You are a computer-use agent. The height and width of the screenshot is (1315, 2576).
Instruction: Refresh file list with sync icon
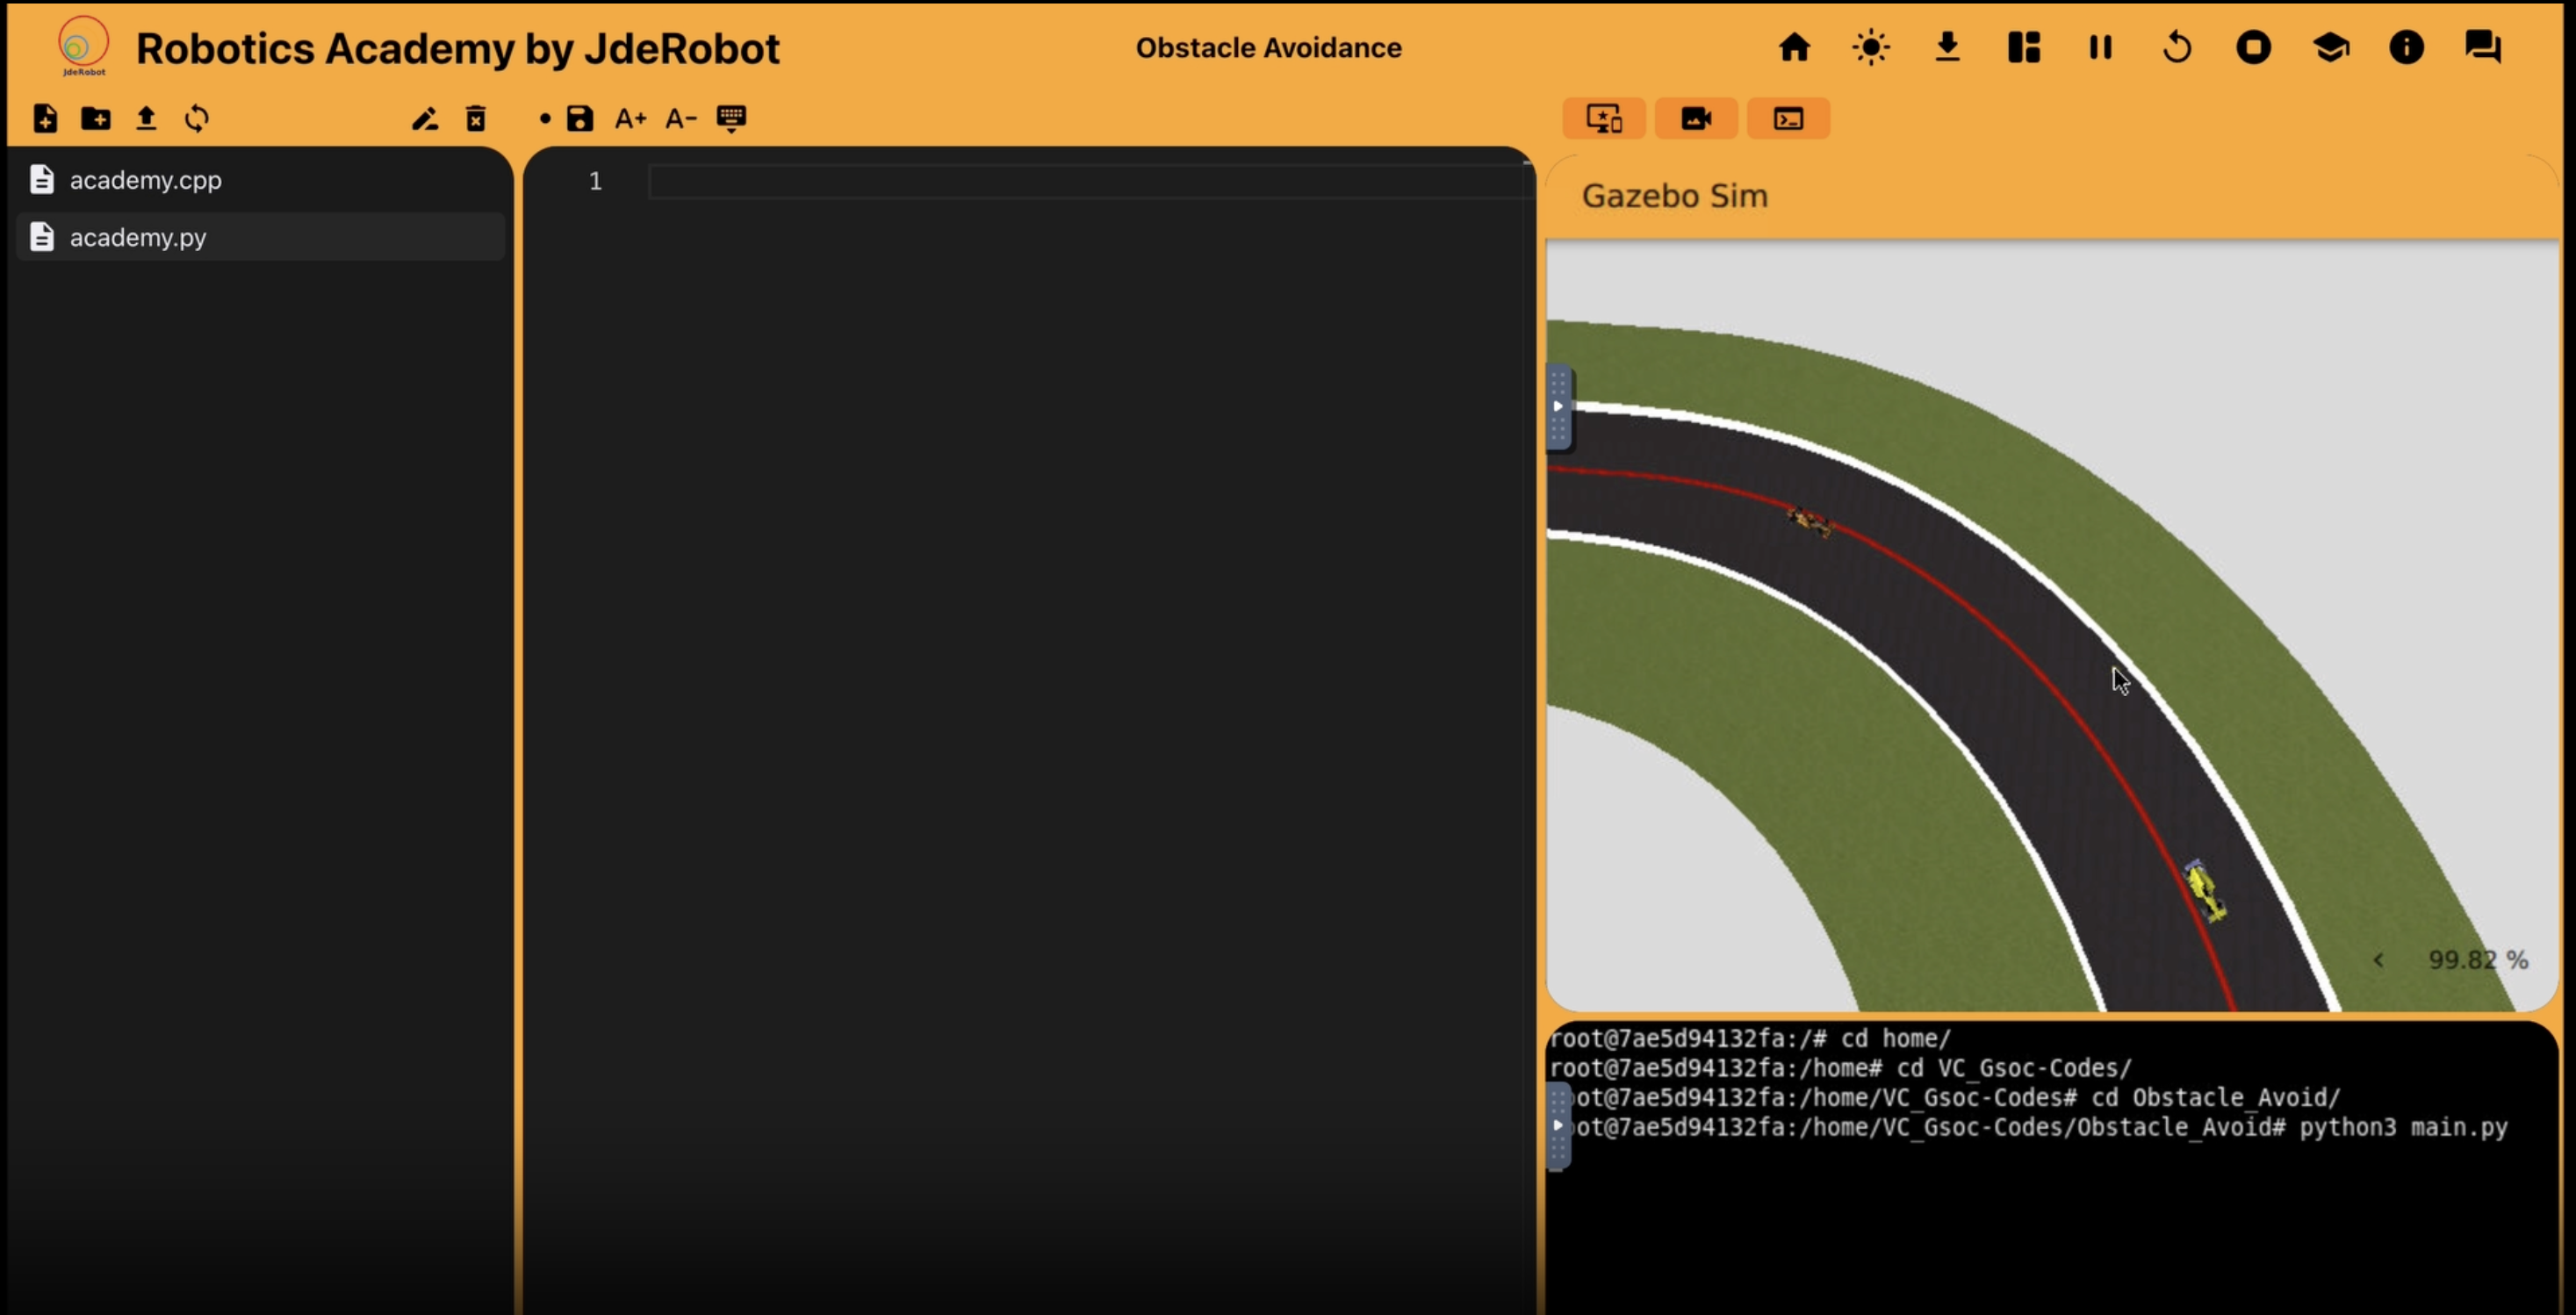click(197, 118)
